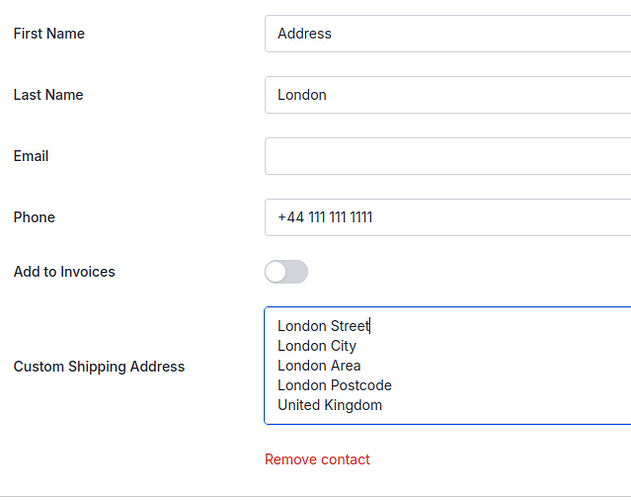
Task: Click the Add to Invoices label
Action: [64, 272]
